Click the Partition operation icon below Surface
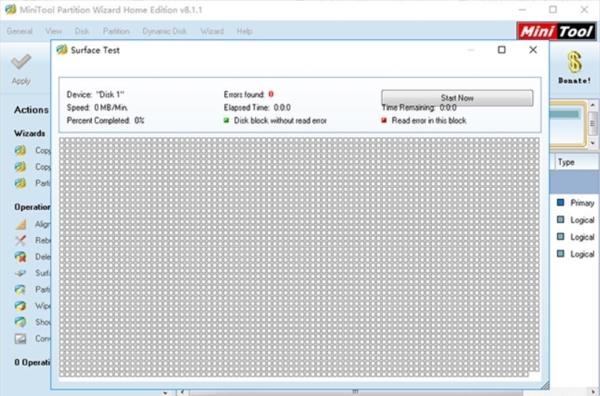The height and width of the screenshot is (396, 600). point(21,290)
